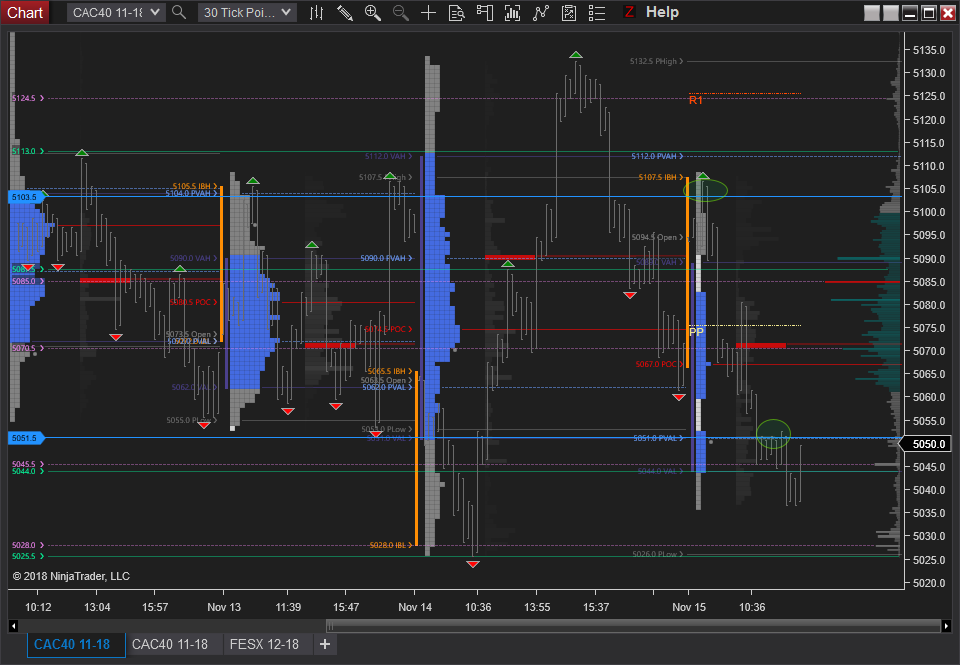Viewport: 960px width, 665px height.
Task: Click the PP pivot point label
Action: tap(696, 332)
